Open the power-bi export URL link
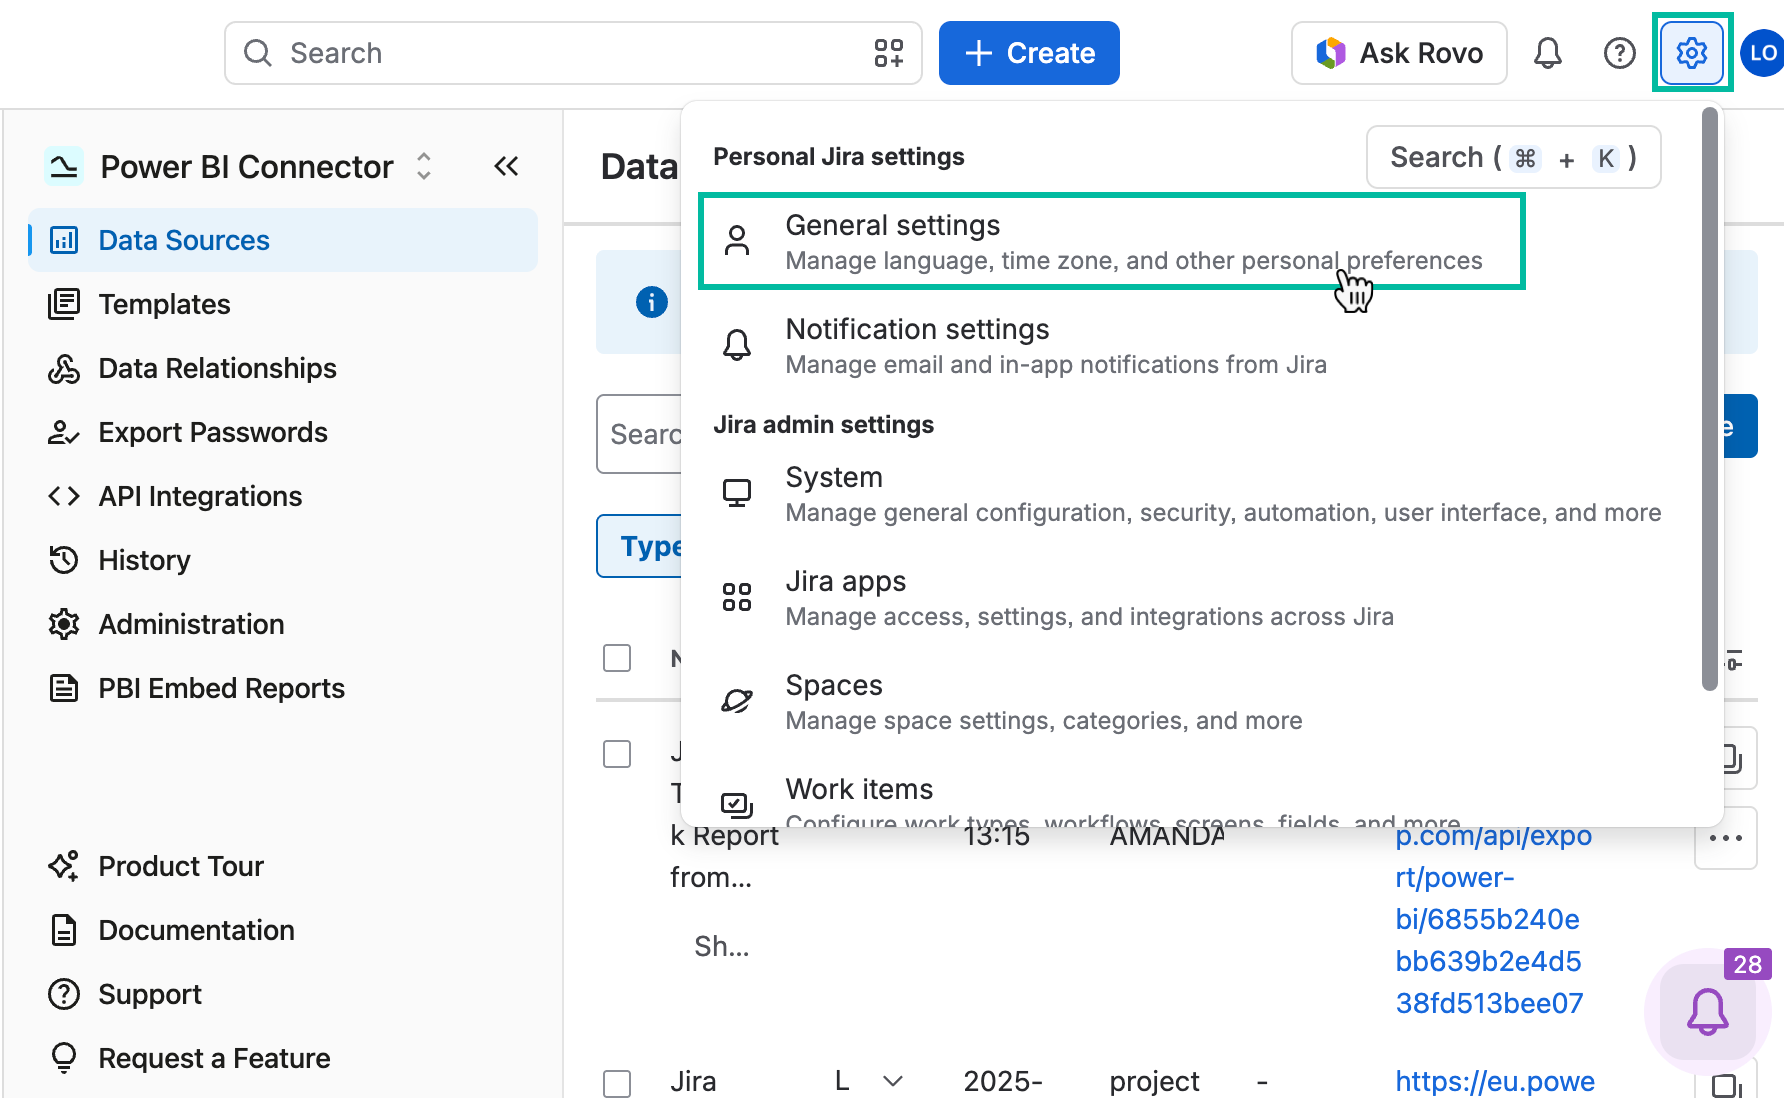The image size is (1784, 1098). 1493,919
